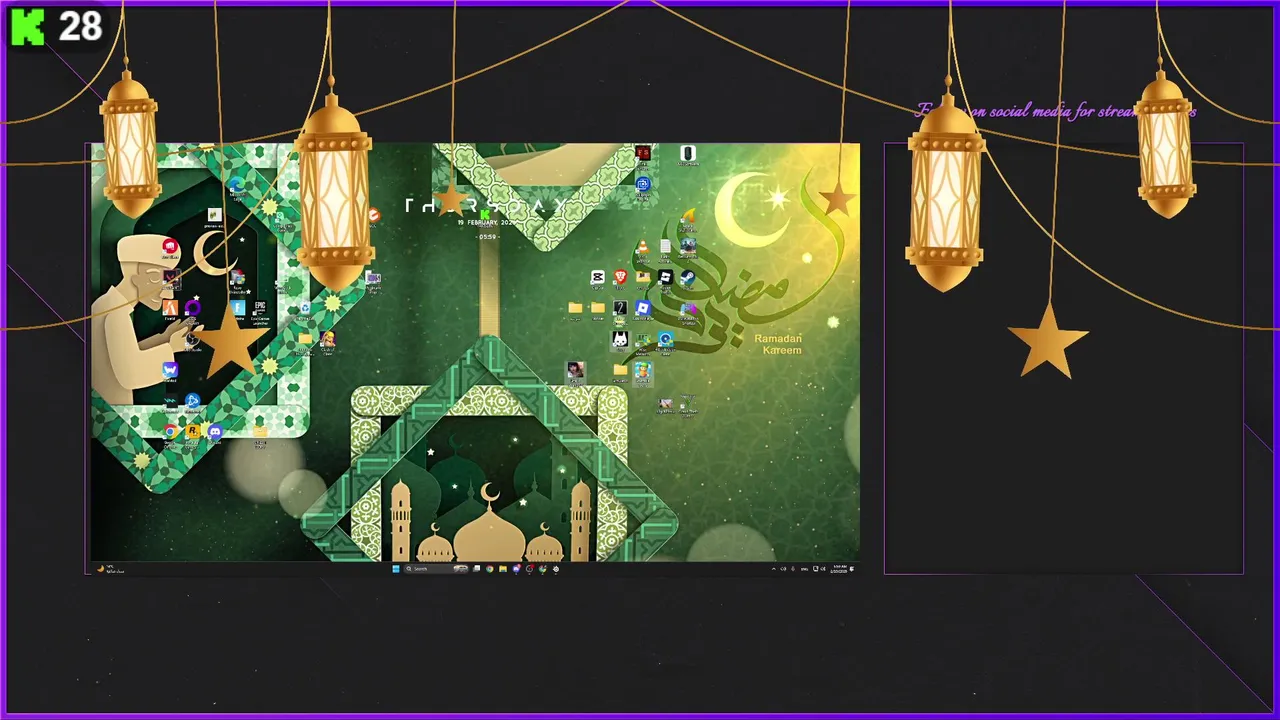The width and height of the screenshot is (1280, 720).
Task: Open the folder left of Stumble Guys
Action: pyautogui.click(x=620, y=370)
